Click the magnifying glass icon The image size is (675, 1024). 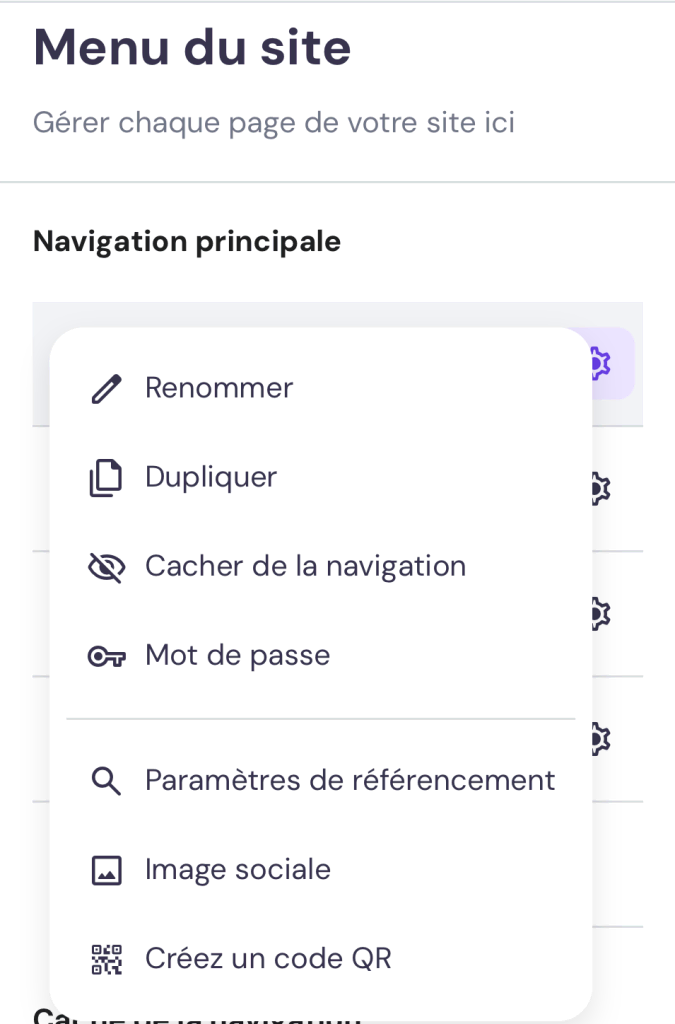click(x=106, y=781)
